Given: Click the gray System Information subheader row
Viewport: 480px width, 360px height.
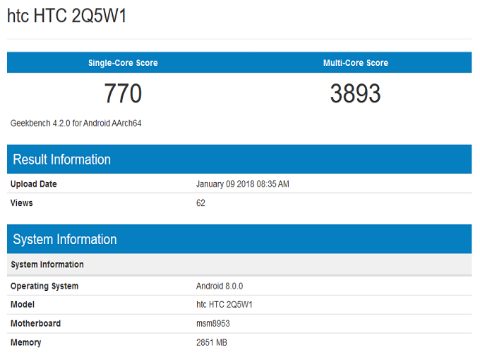Looking at the screenshot, I should coord(239,264).
